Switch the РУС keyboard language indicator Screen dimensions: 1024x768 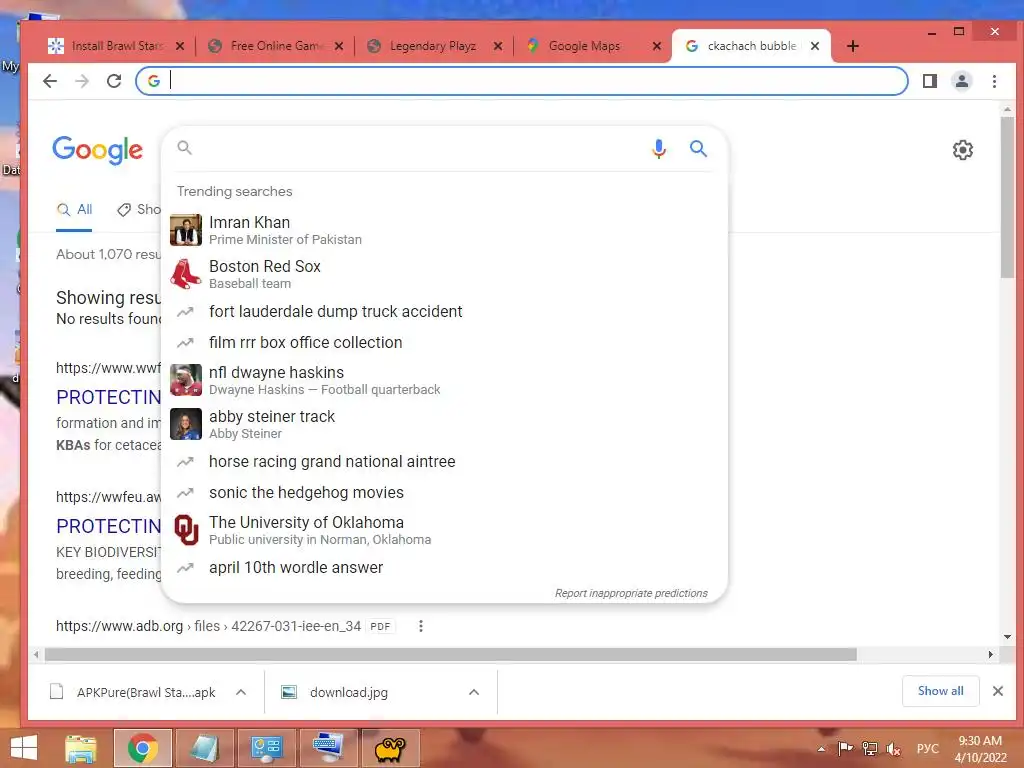point(927,748)
